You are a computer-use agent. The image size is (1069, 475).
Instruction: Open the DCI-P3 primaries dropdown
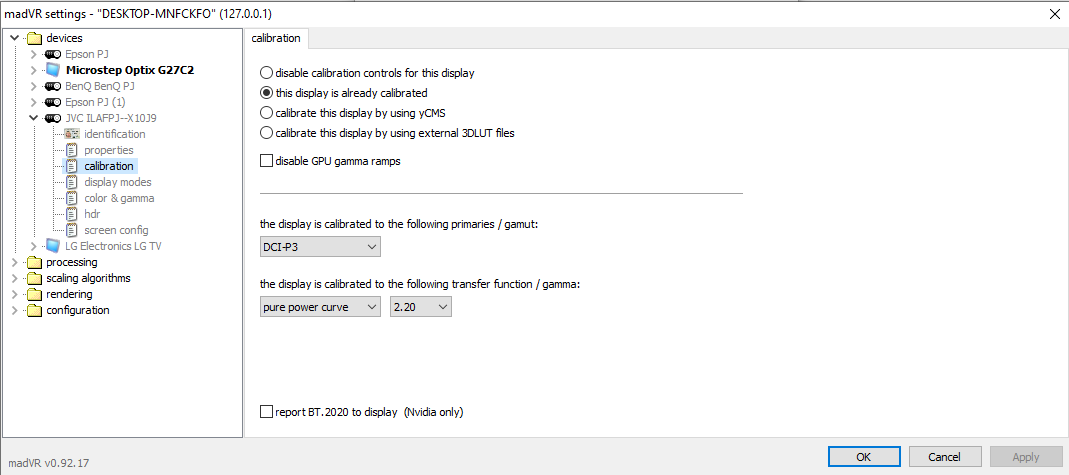320,247
